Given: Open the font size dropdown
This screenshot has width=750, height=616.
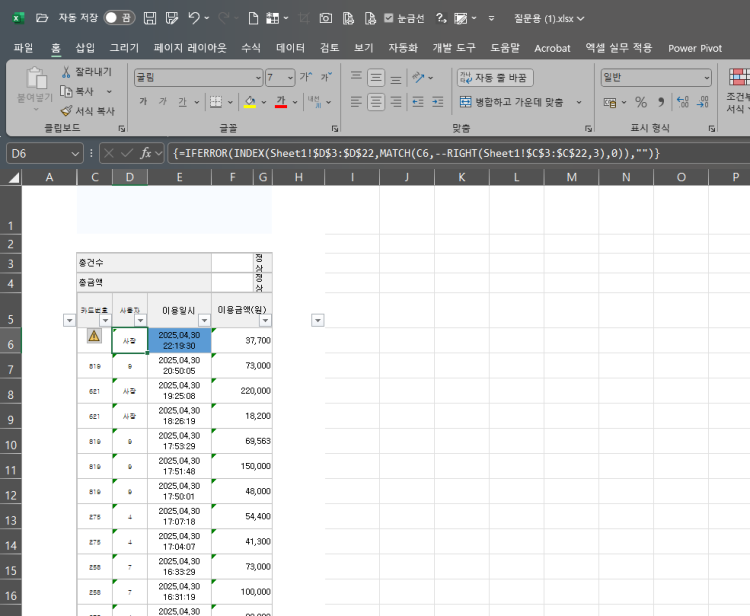Looking at the screenshot, I should click(290, 77).
